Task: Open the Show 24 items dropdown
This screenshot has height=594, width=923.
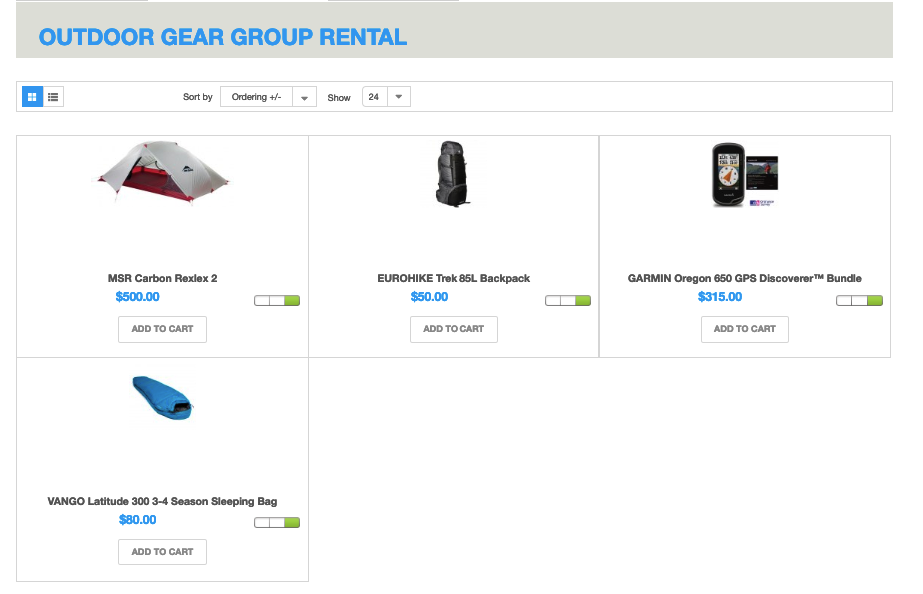Action: point(386,97)
